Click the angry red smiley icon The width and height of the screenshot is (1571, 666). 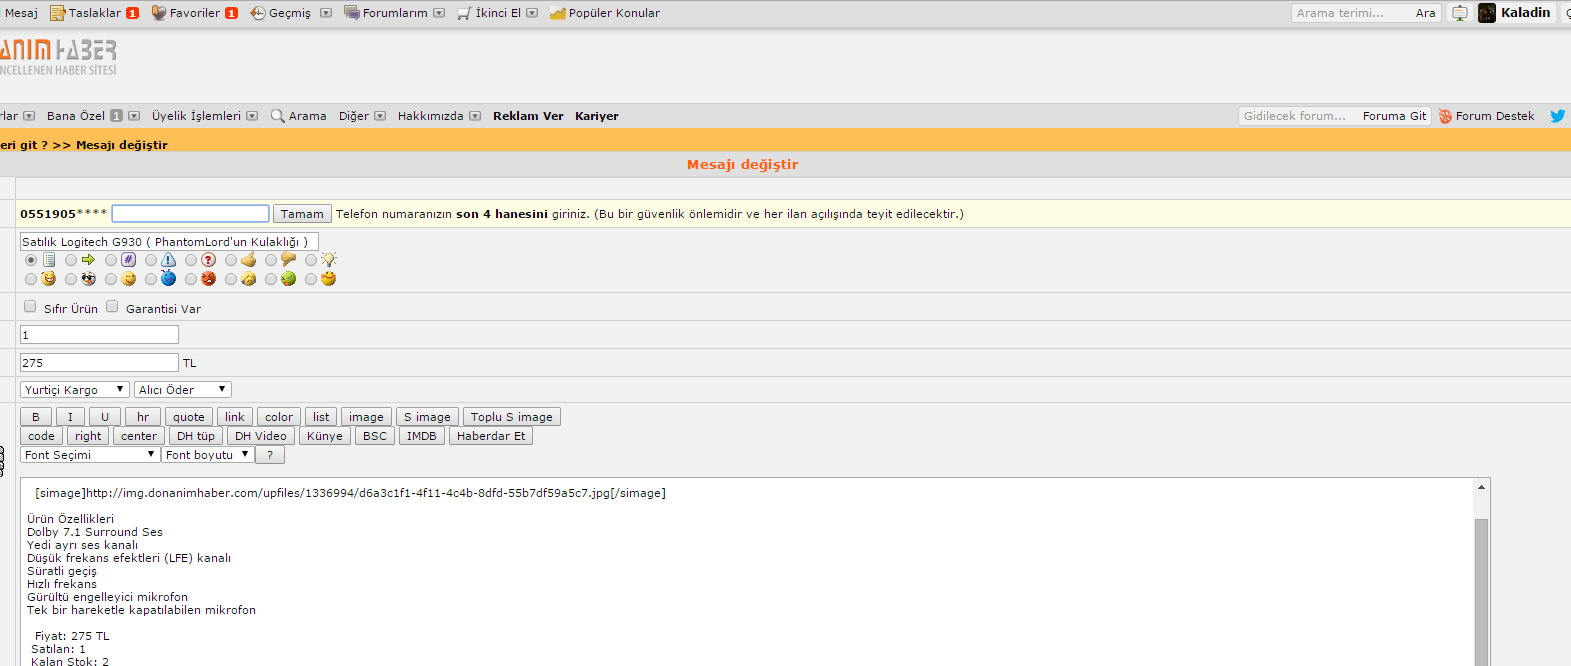point(208,279)
